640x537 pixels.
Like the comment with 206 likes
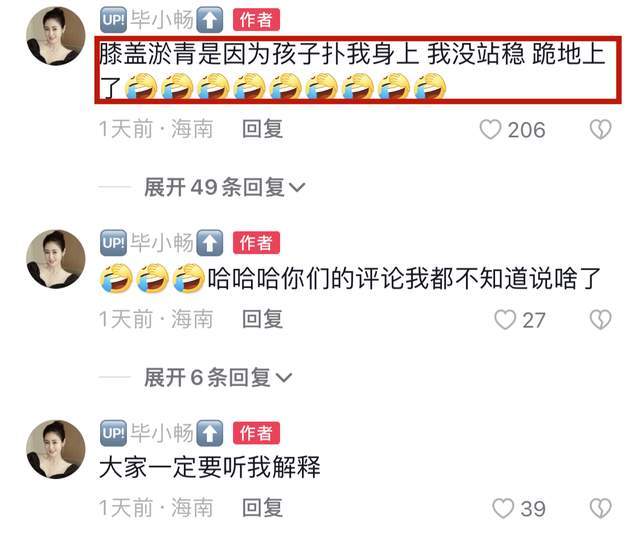(x=490, y=130)
